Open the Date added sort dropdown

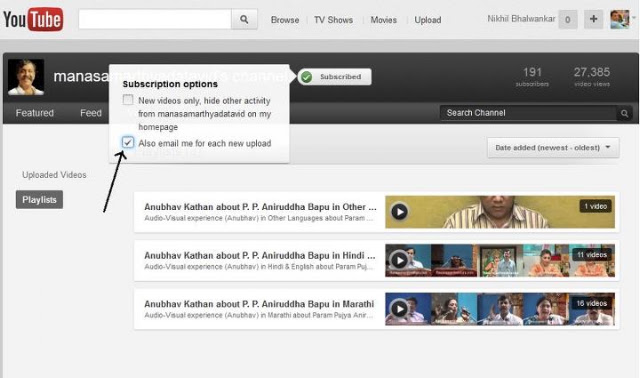553,147
